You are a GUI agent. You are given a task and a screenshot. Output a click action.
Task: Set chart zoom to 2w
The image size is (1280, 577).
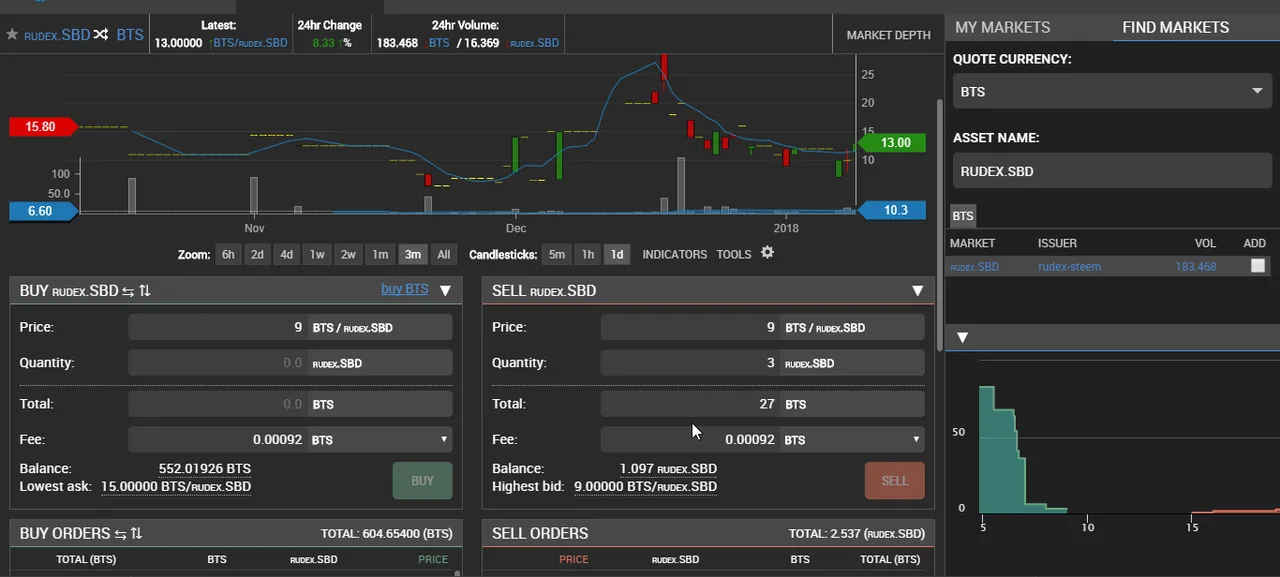pos(348,255)
